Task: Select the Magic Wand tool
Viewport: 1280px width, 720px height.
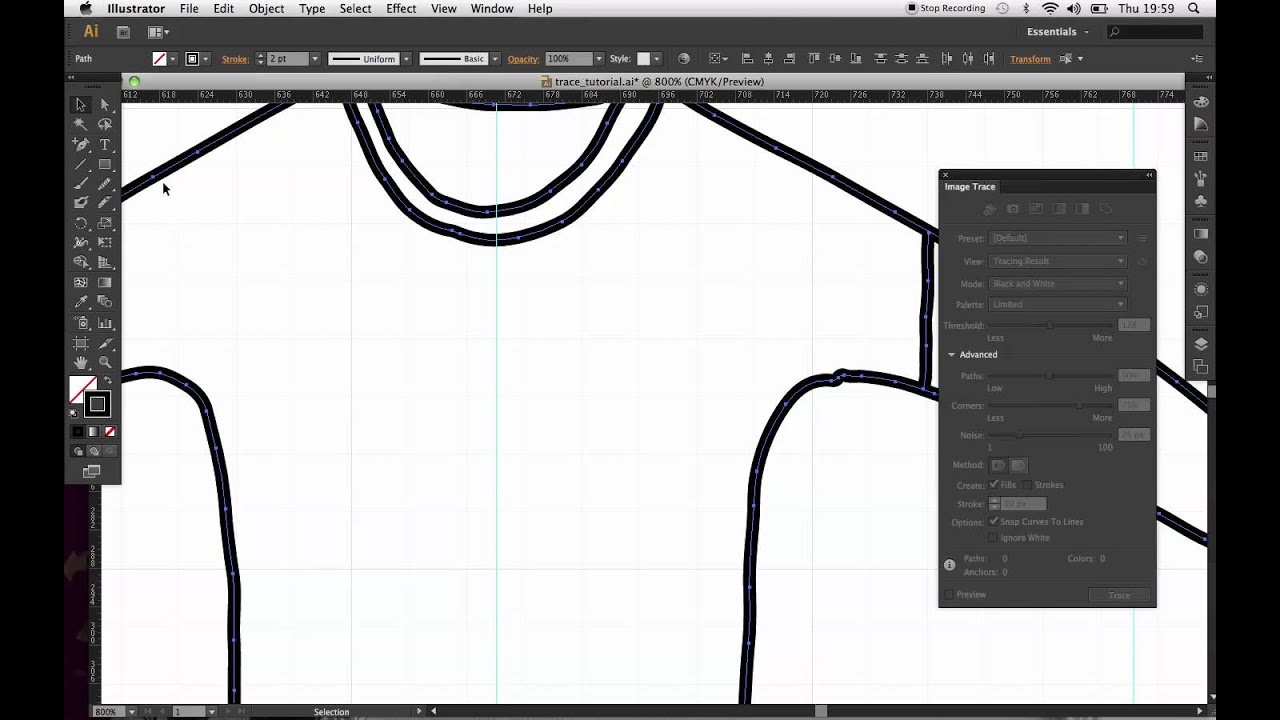Action: click(x=81, y=124)
